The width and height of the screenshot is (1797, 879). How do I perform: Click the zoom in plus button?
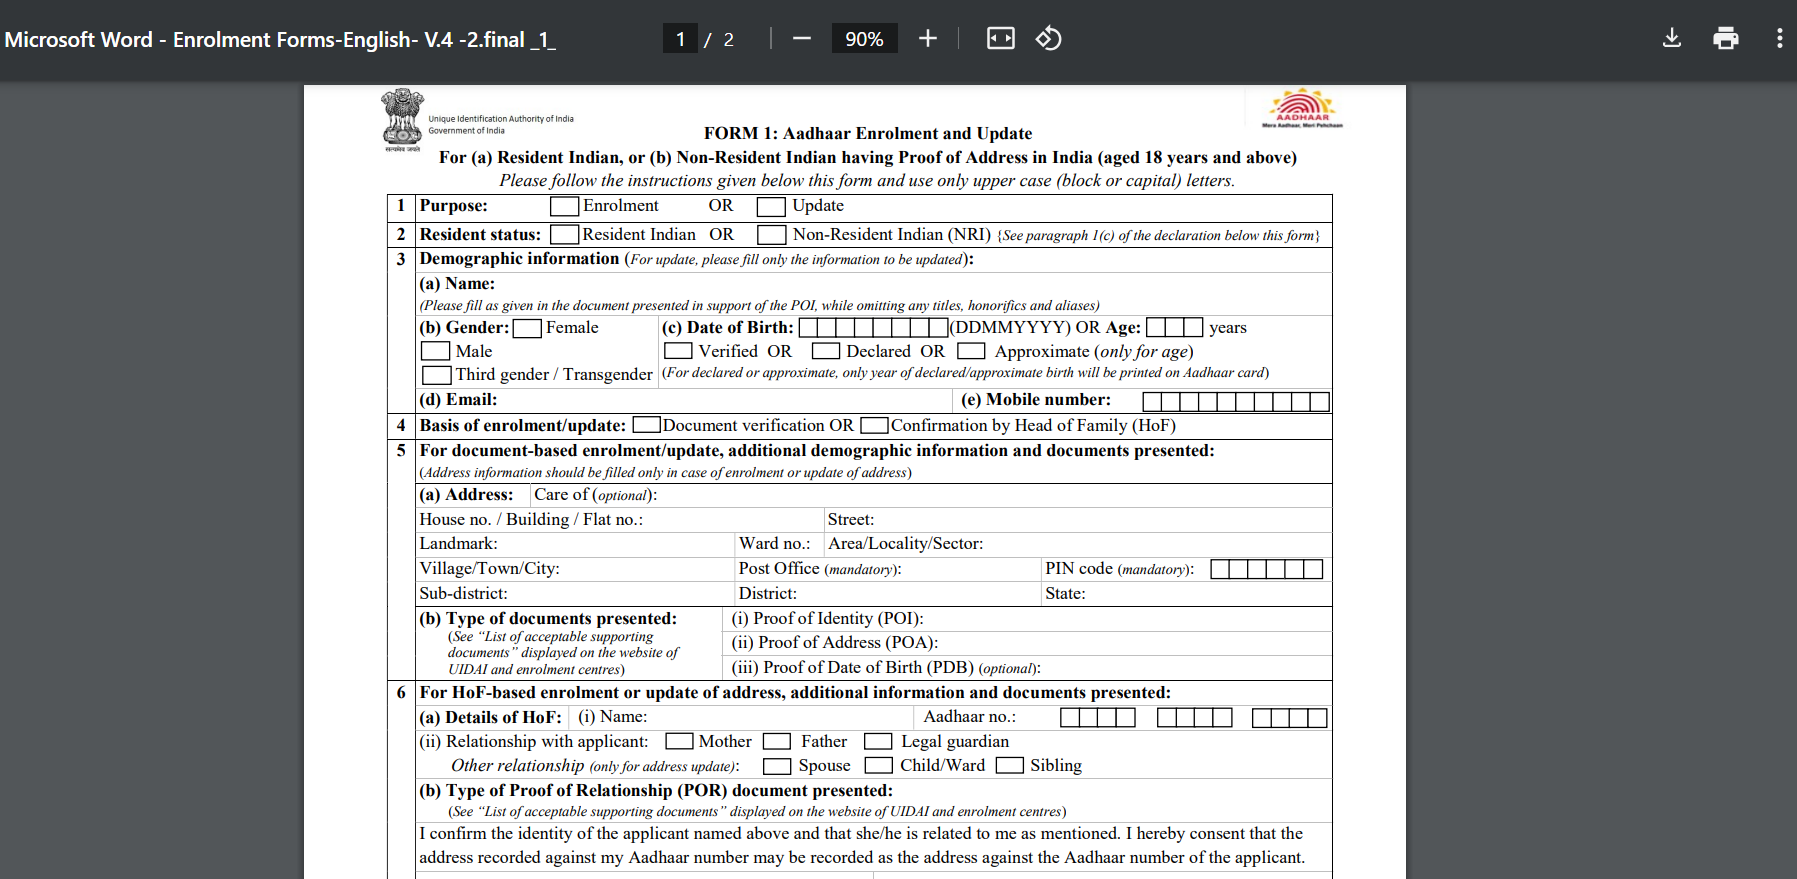click(927, 39)
